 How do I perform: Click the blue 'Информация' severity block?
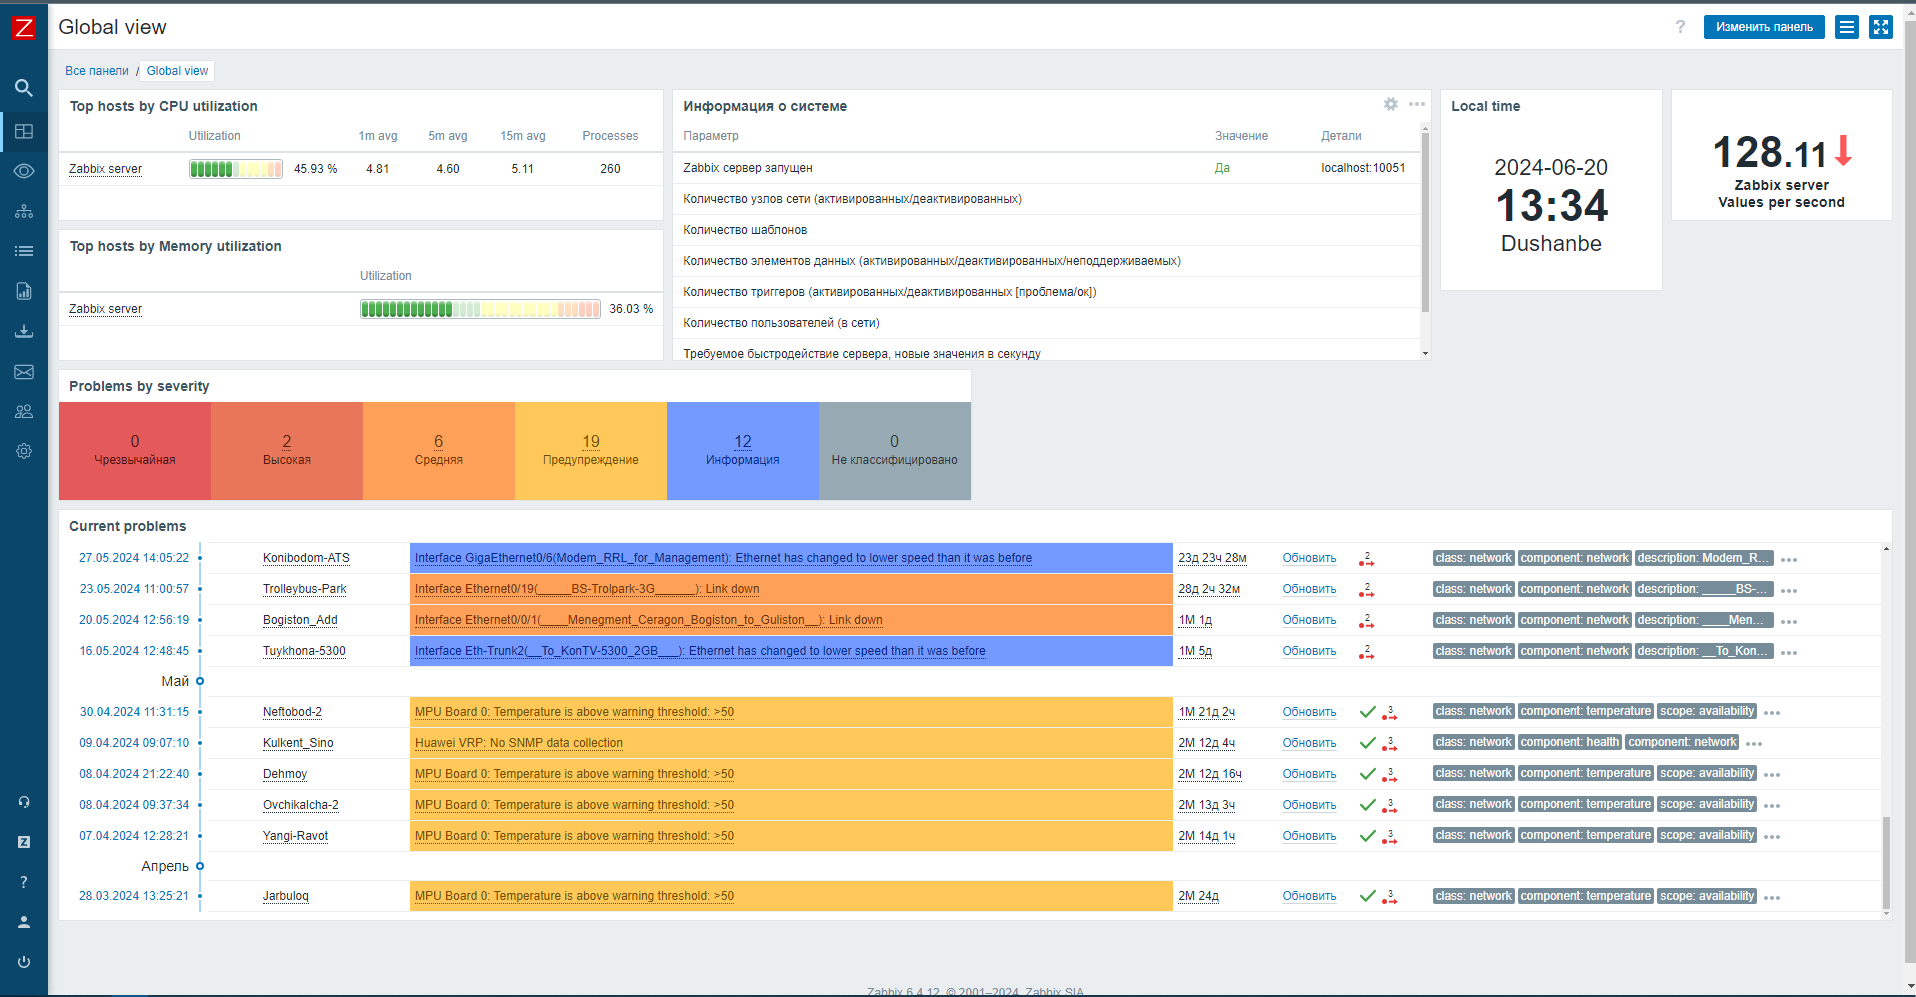742,450
